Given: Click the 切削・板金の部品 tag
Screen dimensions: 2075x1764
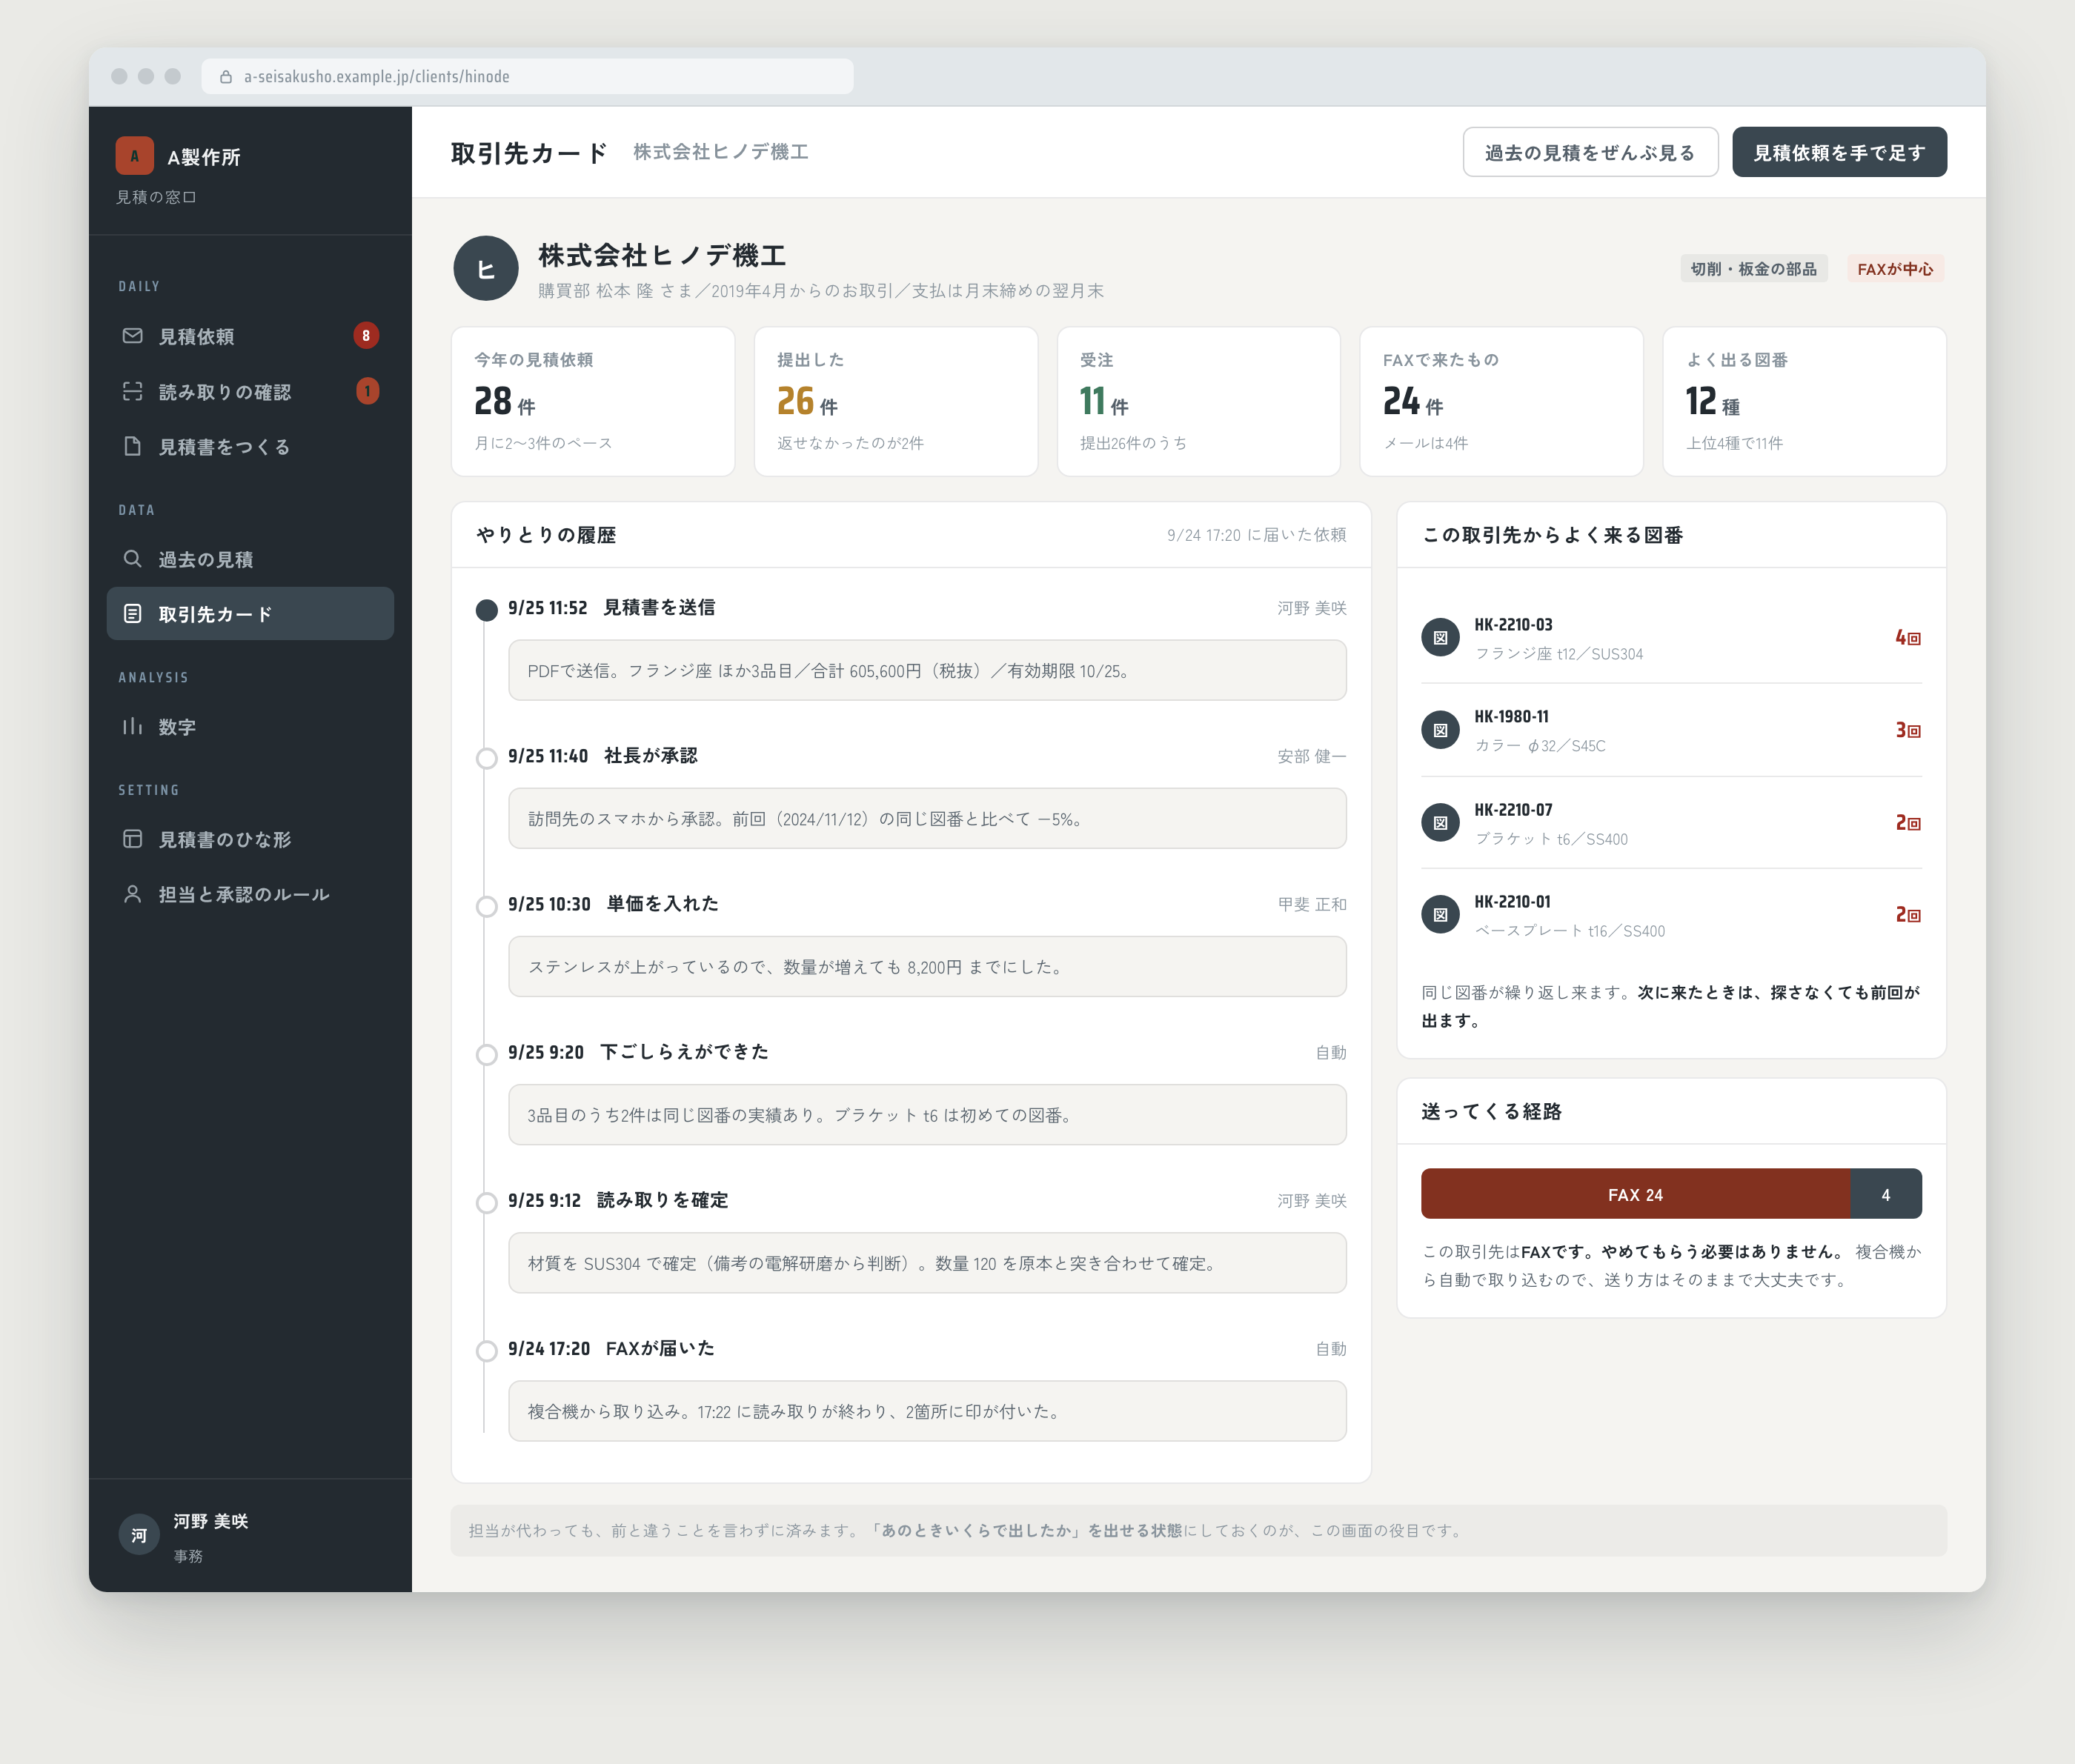Looking at the screenshot, I should 1753,269.
